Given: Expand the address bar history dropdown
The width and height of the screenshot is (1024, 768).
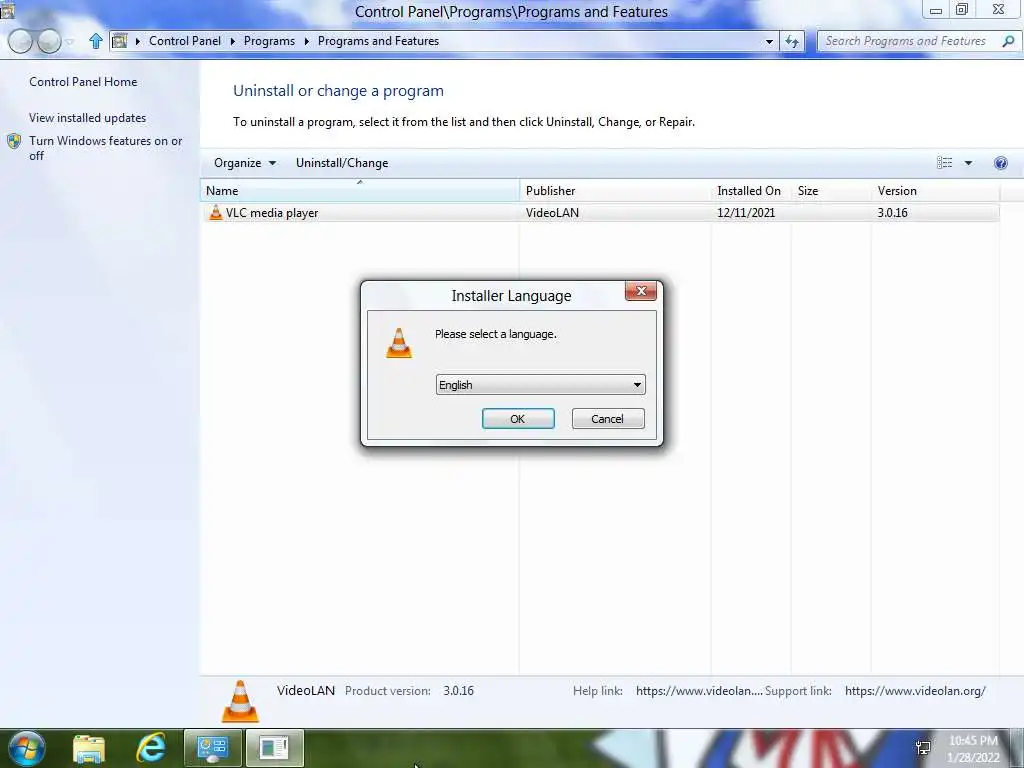Looking at the screenshot, I should point(769,41).
